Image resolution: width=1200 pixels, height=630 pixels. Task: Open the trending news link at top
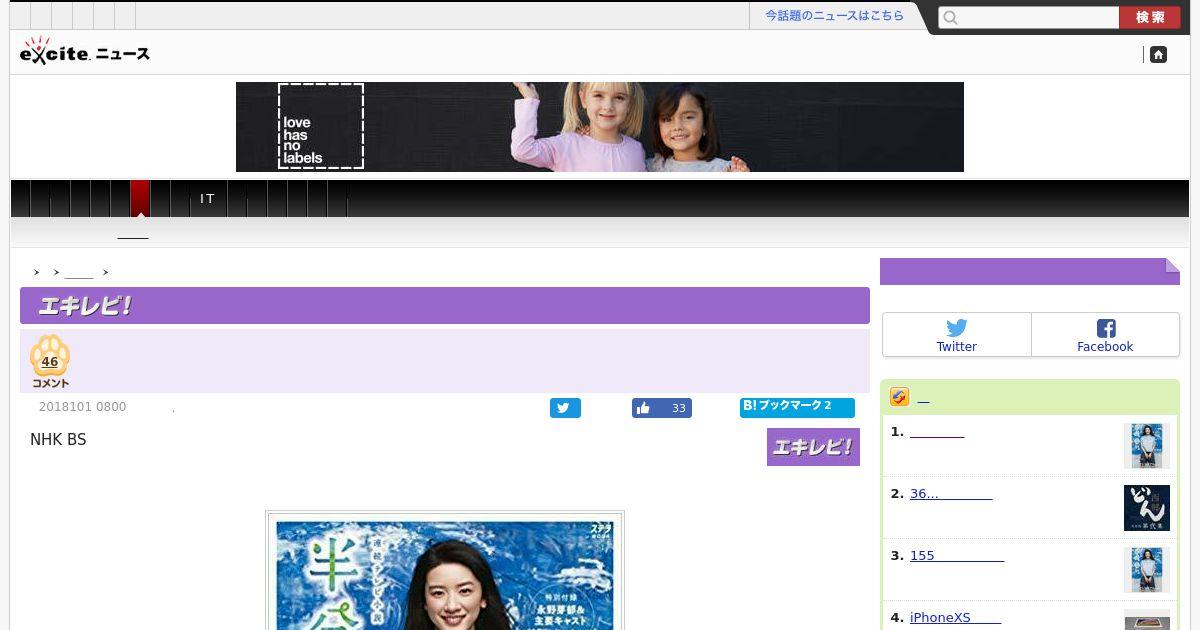[x=834, y=16]
